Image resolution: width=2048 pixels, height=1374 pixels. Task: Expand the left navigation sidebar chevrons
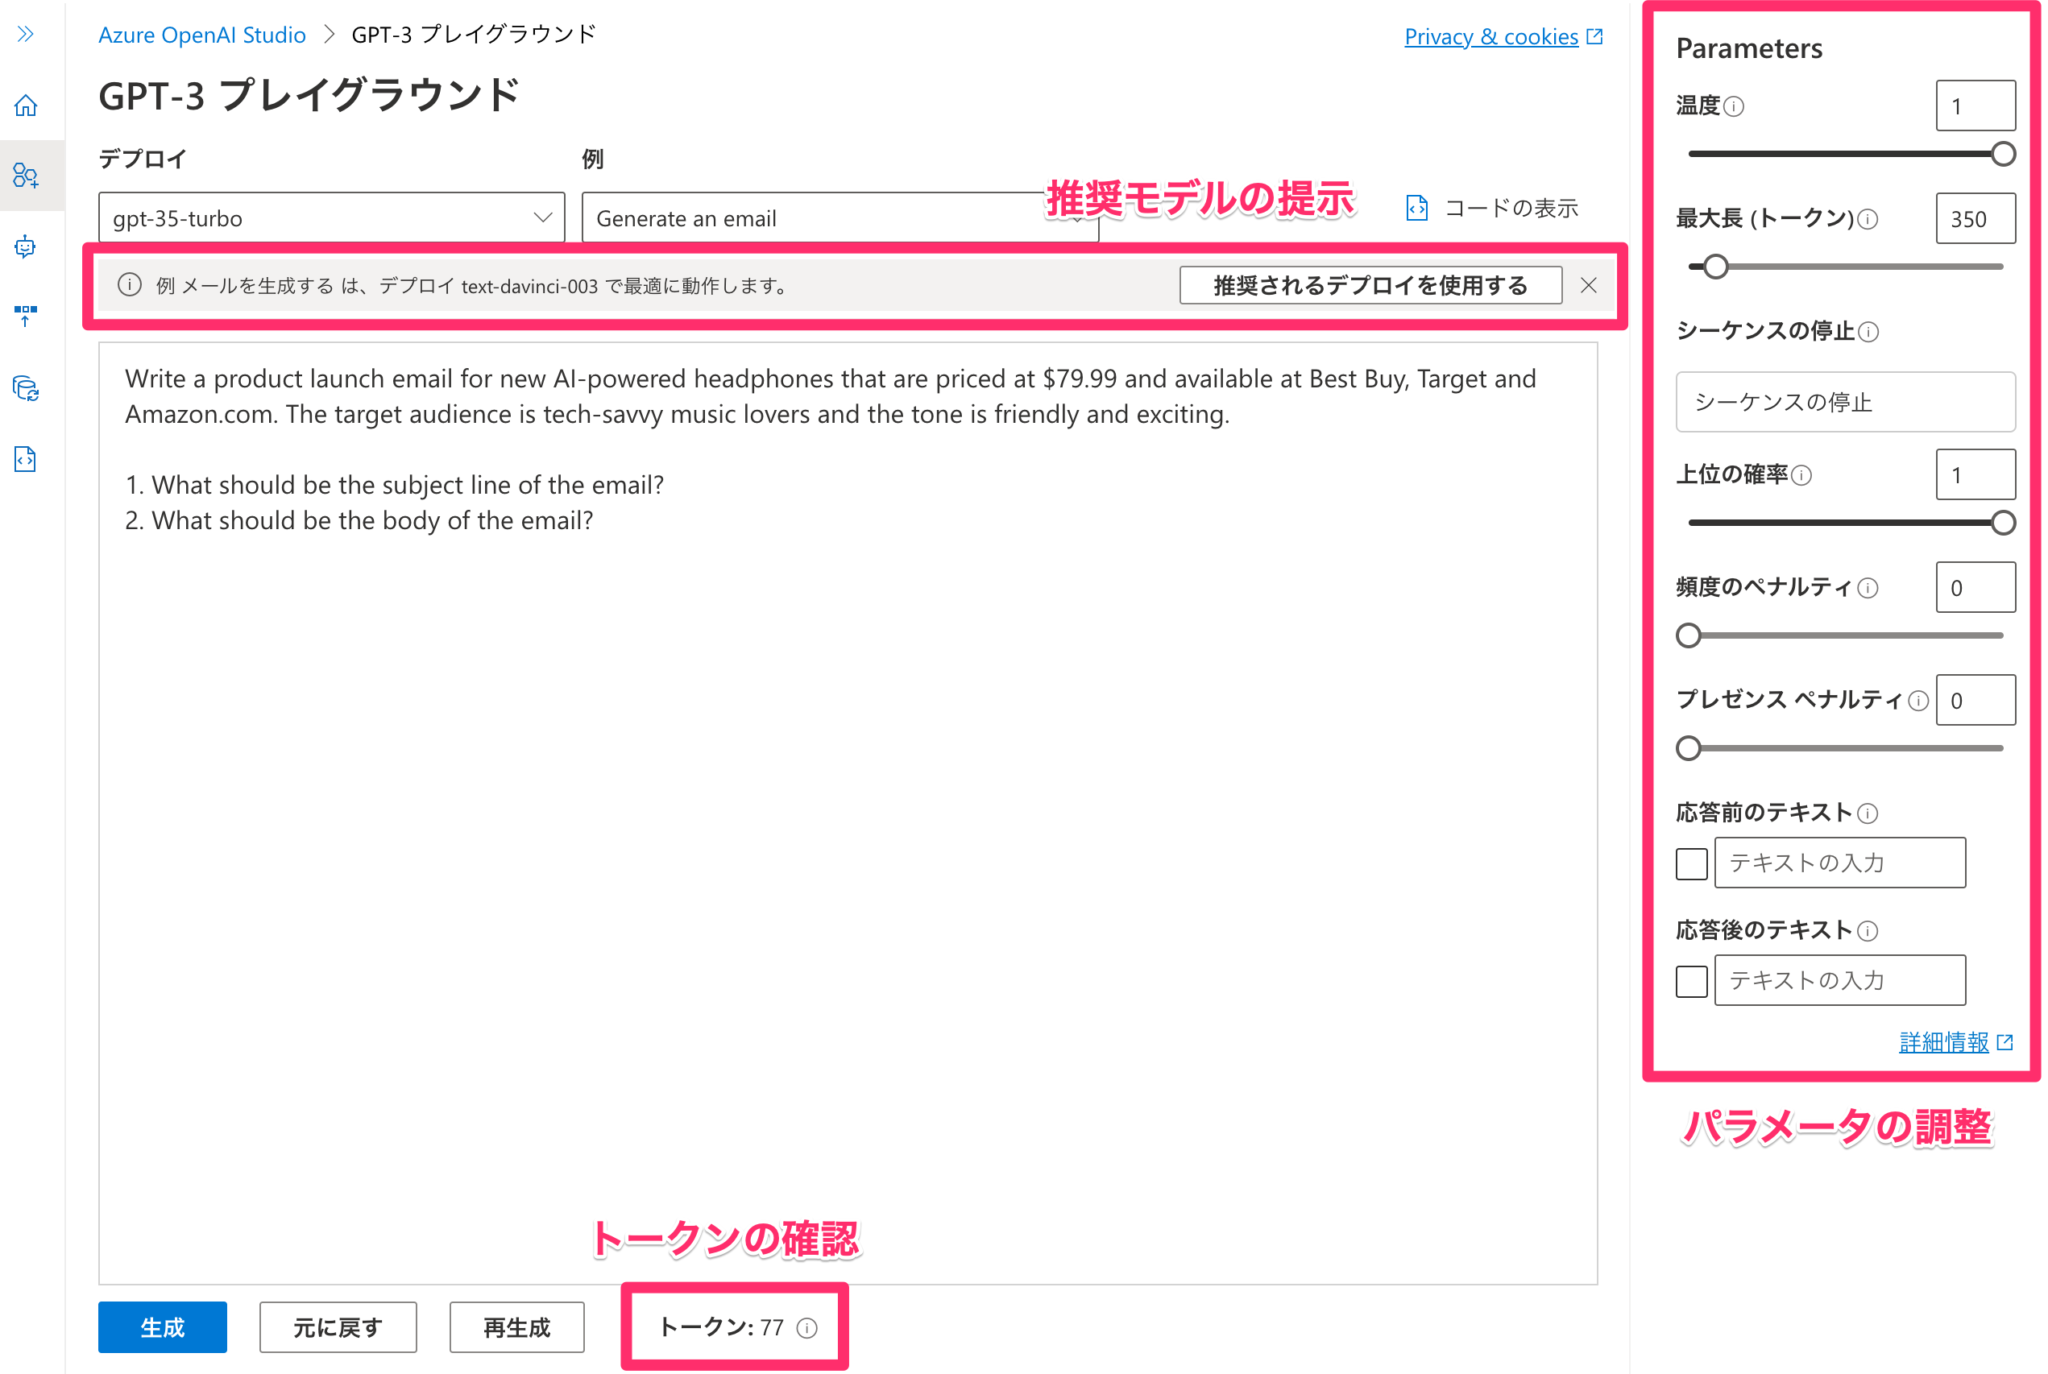[x=26, y=34]
